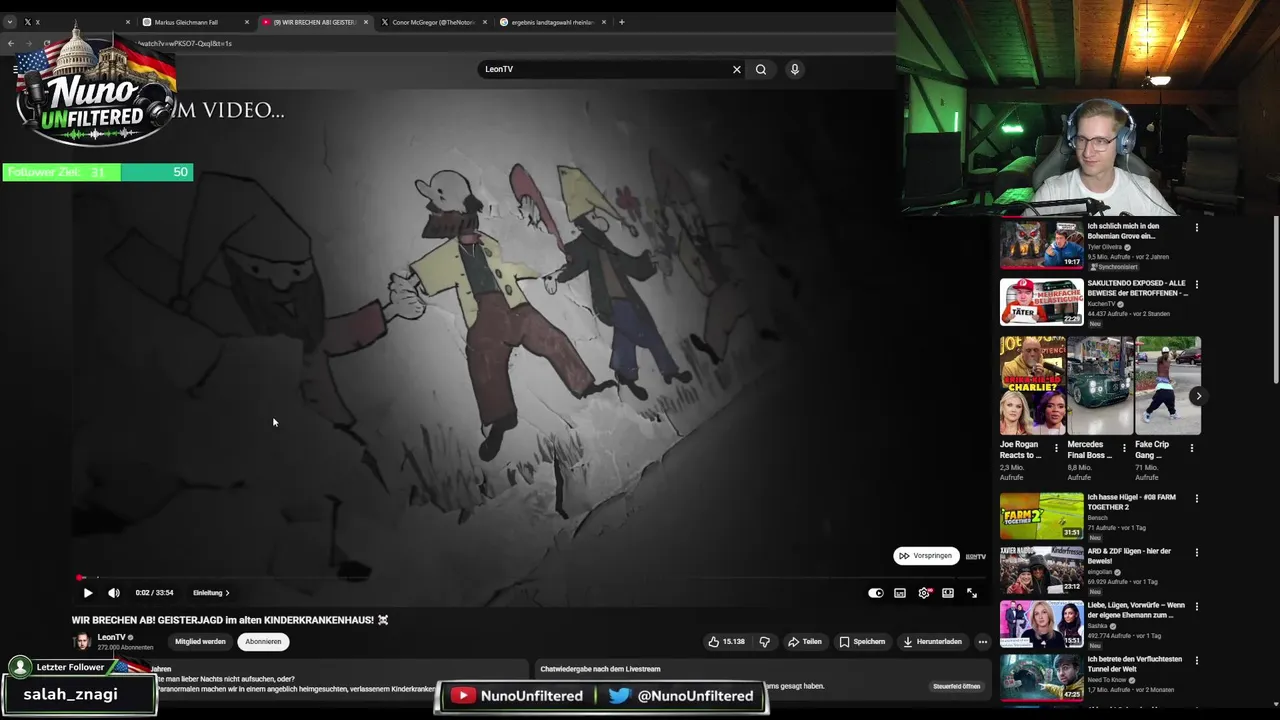
Task: Open the Fake Crip Gang short
Action: (x=1168, y=385)
